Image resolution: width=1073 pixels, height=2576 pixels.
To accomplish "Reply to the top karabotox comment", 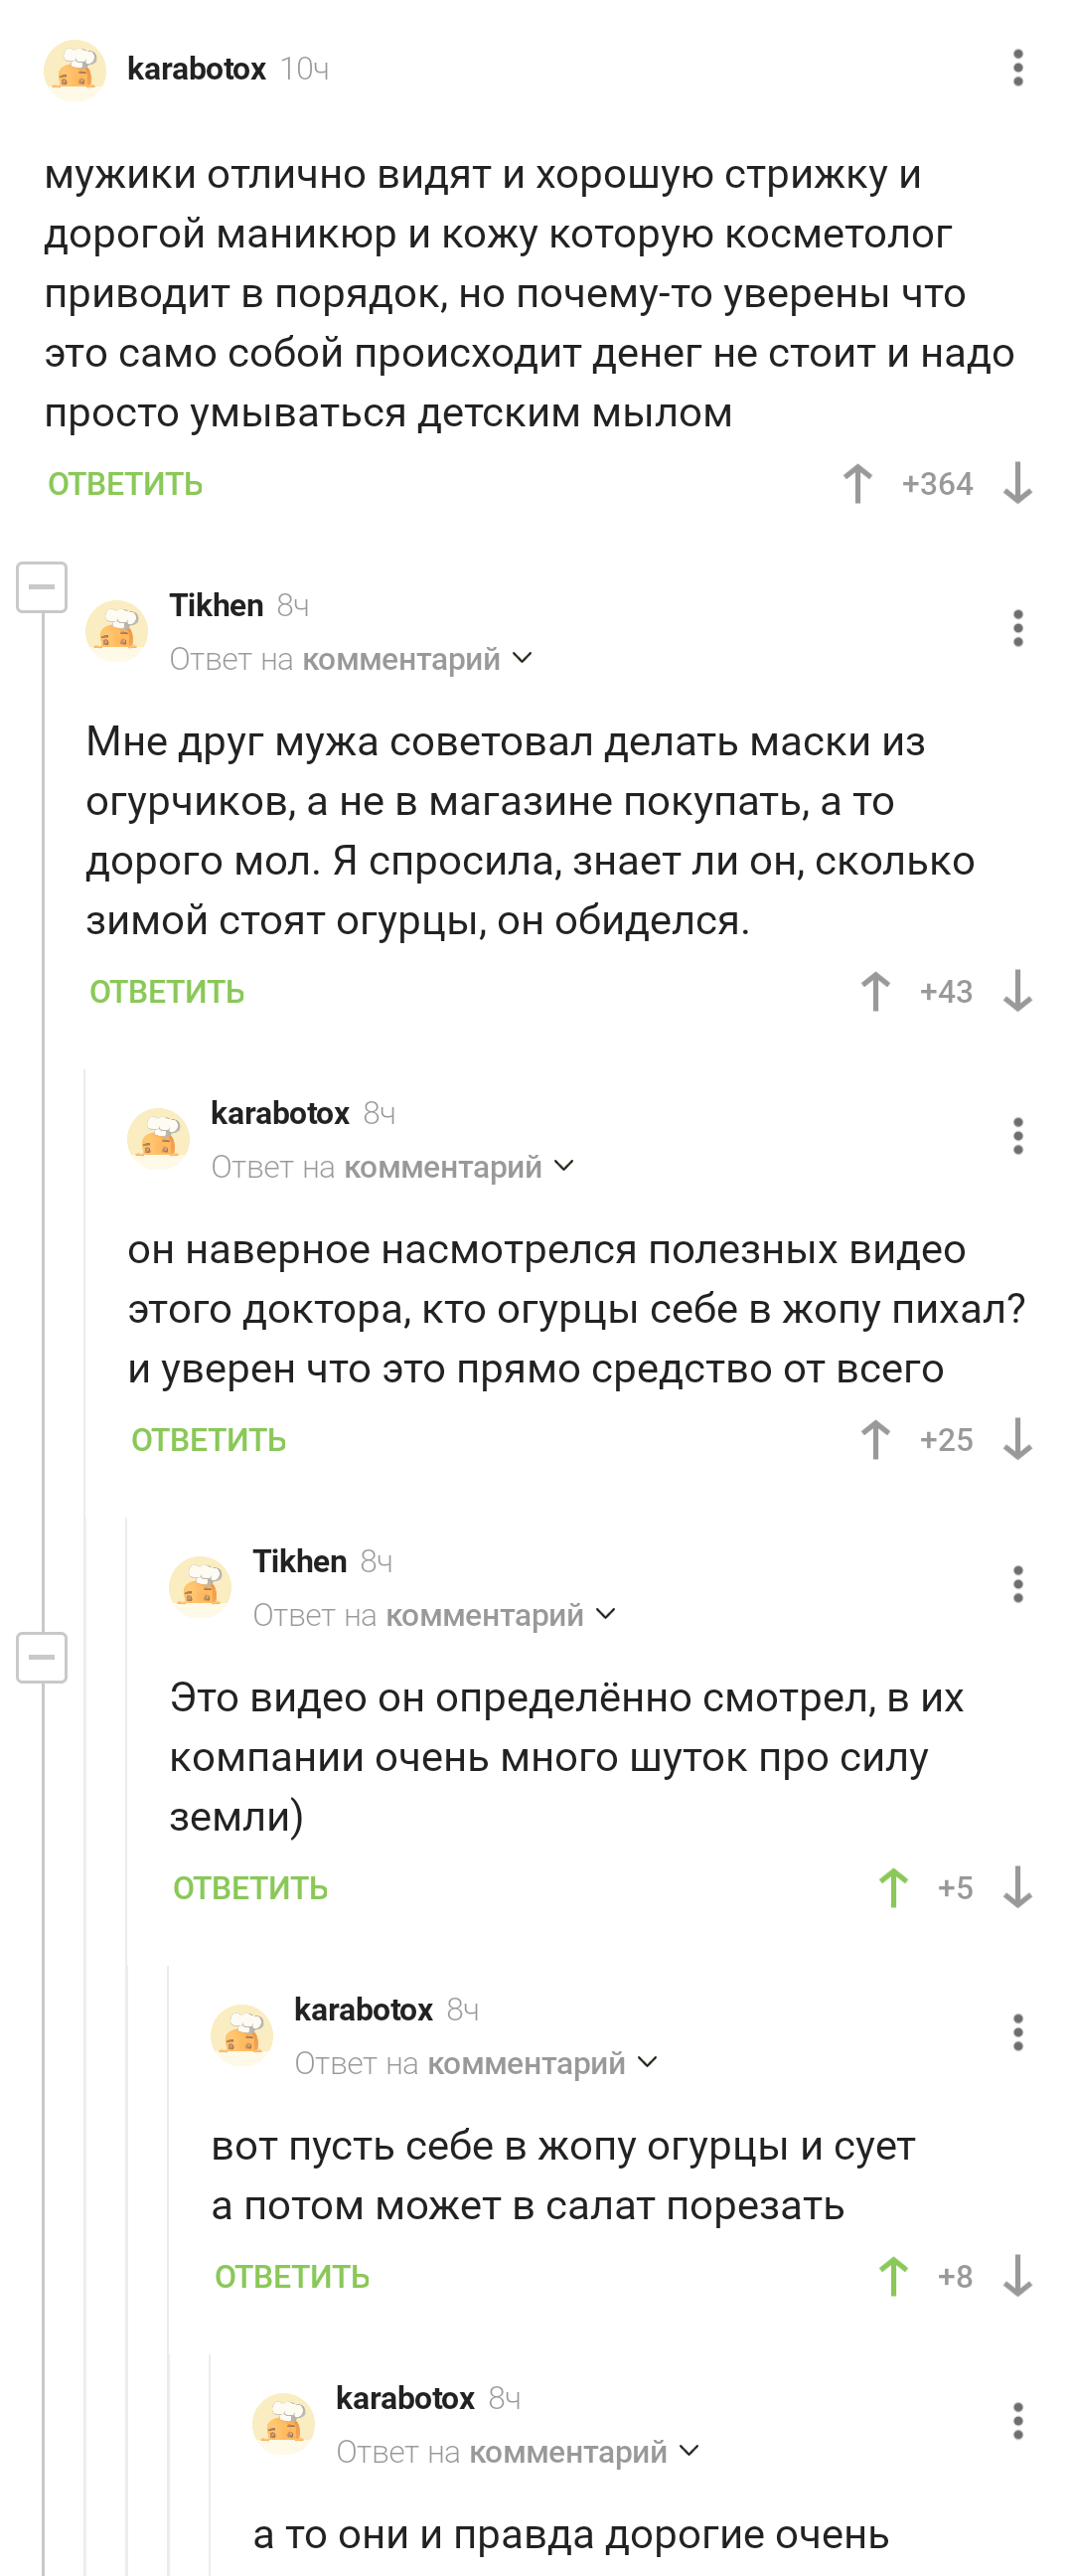I will click(x=126, y=485).
